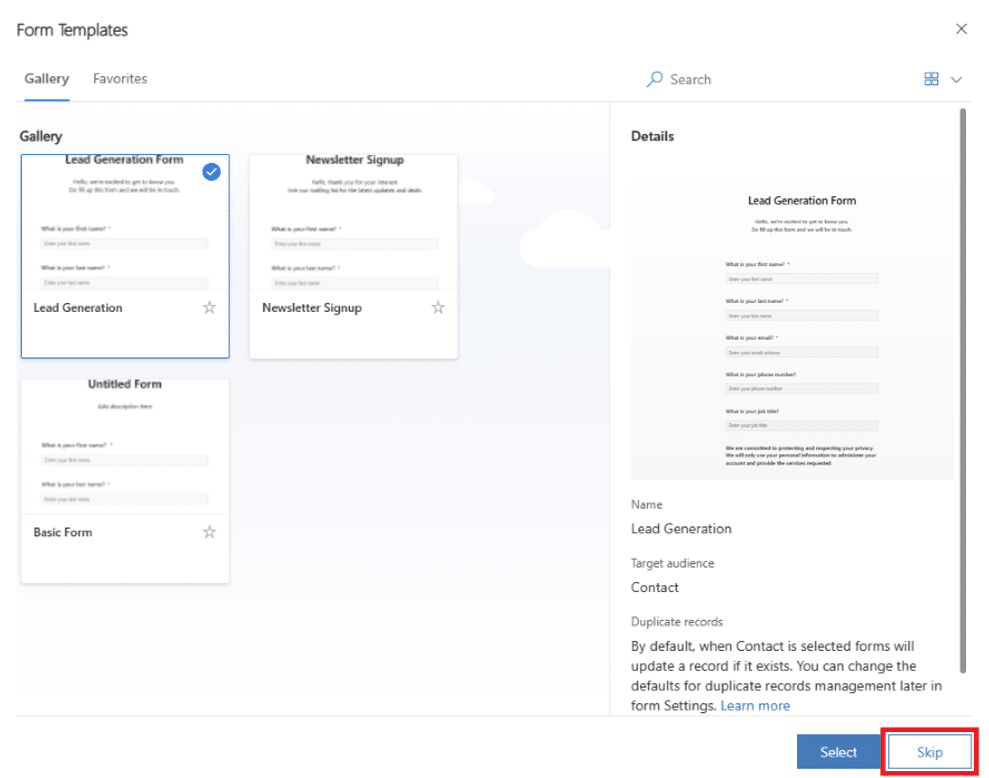Click the grid view layout icon

click(931, 79)
